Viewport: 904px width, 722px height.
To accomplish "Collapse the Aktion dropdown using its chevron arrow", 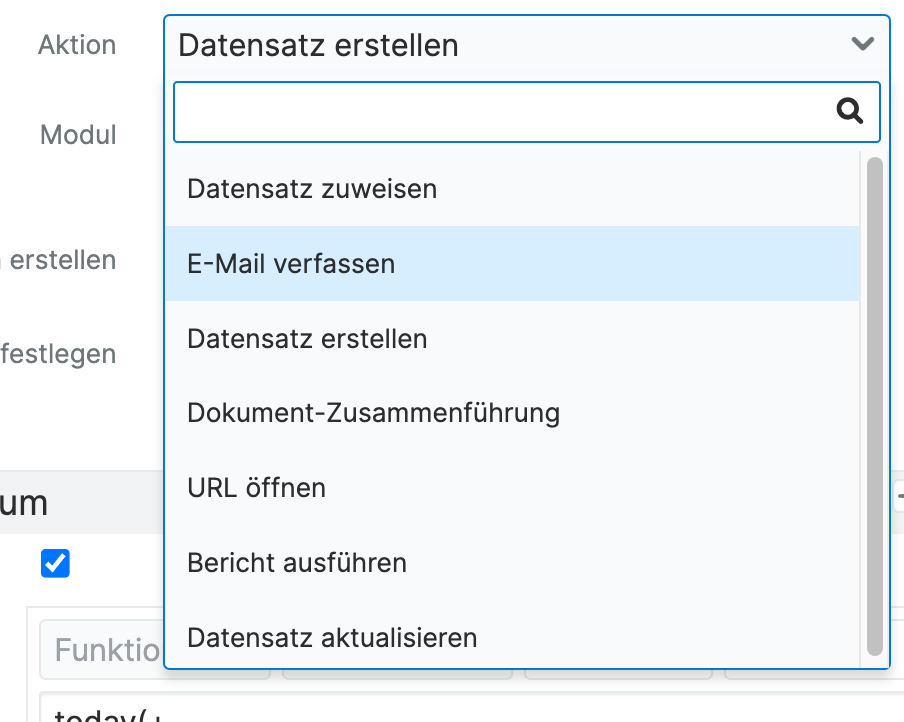I will pyautogui.click(x=862, y=44).
